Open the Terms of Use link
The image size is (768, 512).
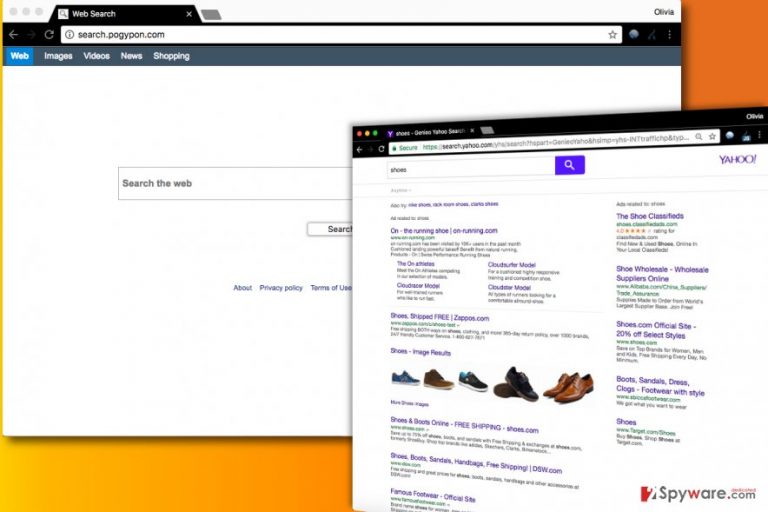coord(331,288)
